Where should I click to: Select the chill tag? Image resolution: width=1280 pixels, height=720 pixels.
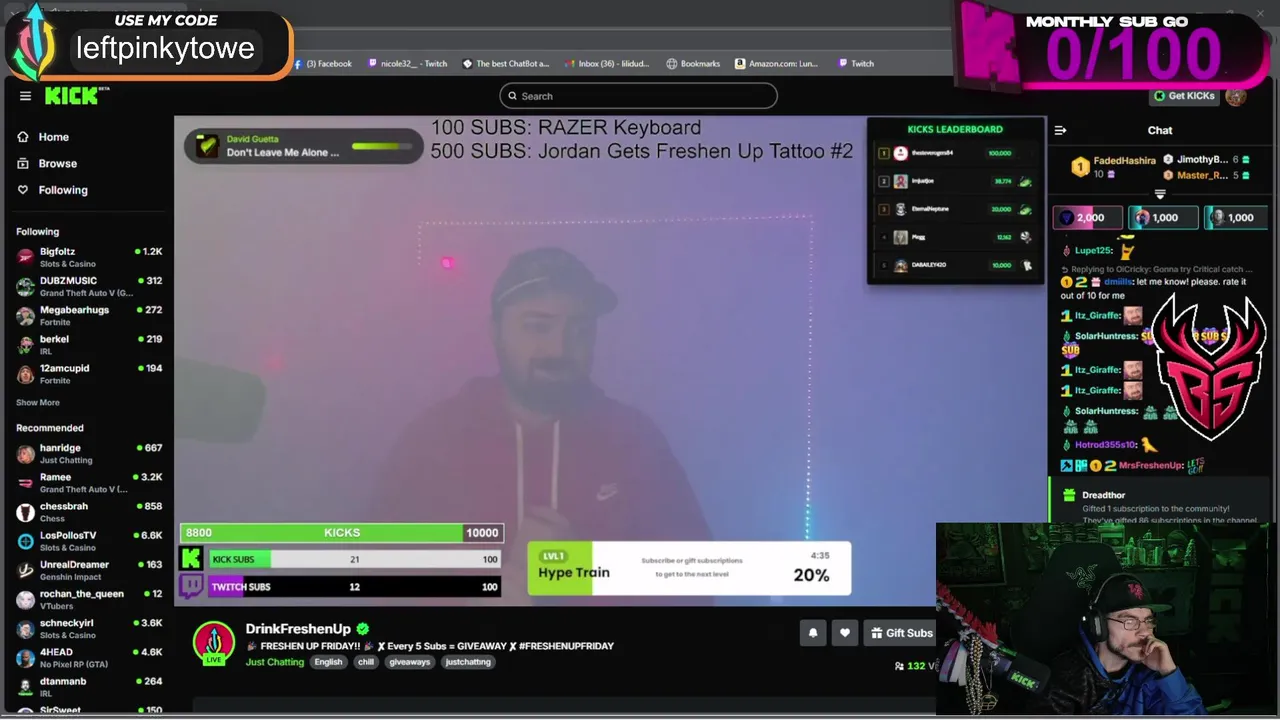366,662
